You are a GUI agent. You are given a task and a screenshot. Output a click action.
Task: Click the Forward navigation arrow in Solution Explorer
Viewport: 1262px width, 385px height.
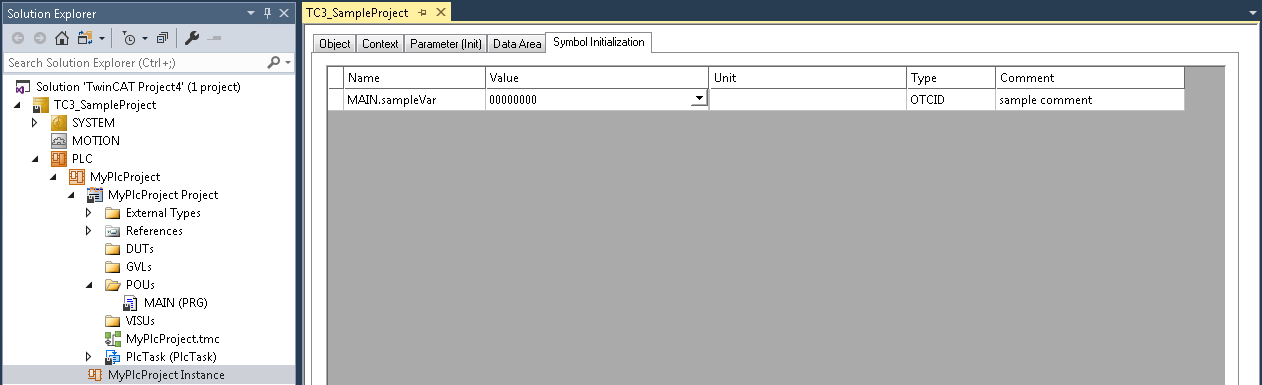[x=40, y=38]
